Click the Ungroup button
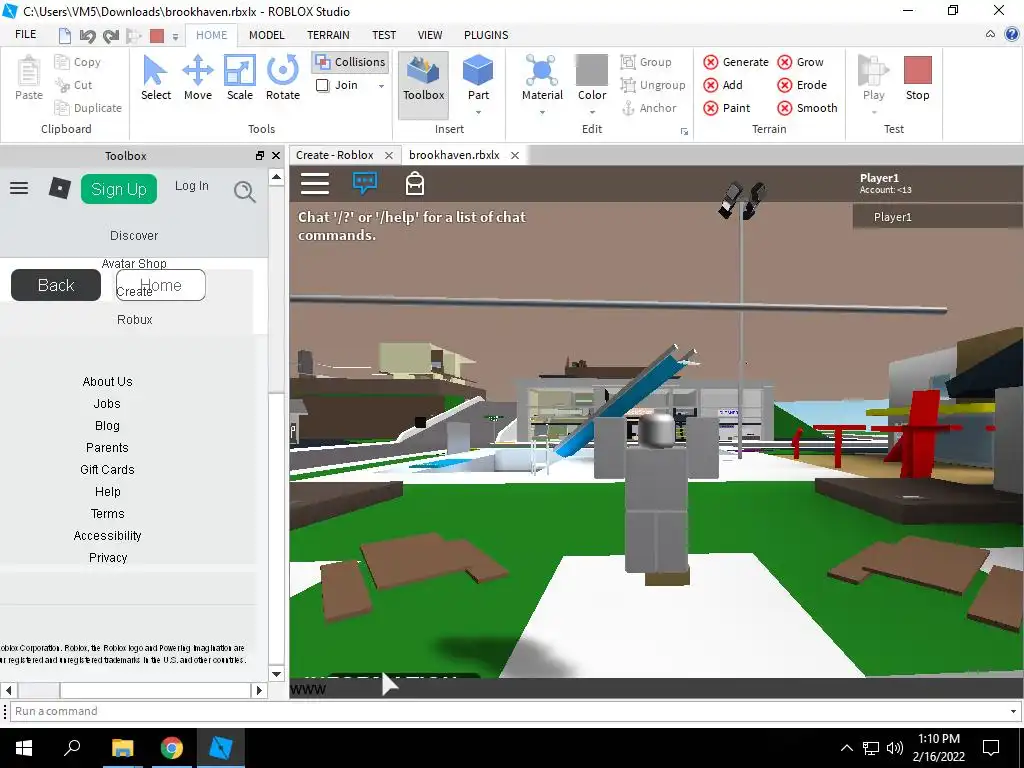Viewport: 1024px width, 768px height. [653, 85]
